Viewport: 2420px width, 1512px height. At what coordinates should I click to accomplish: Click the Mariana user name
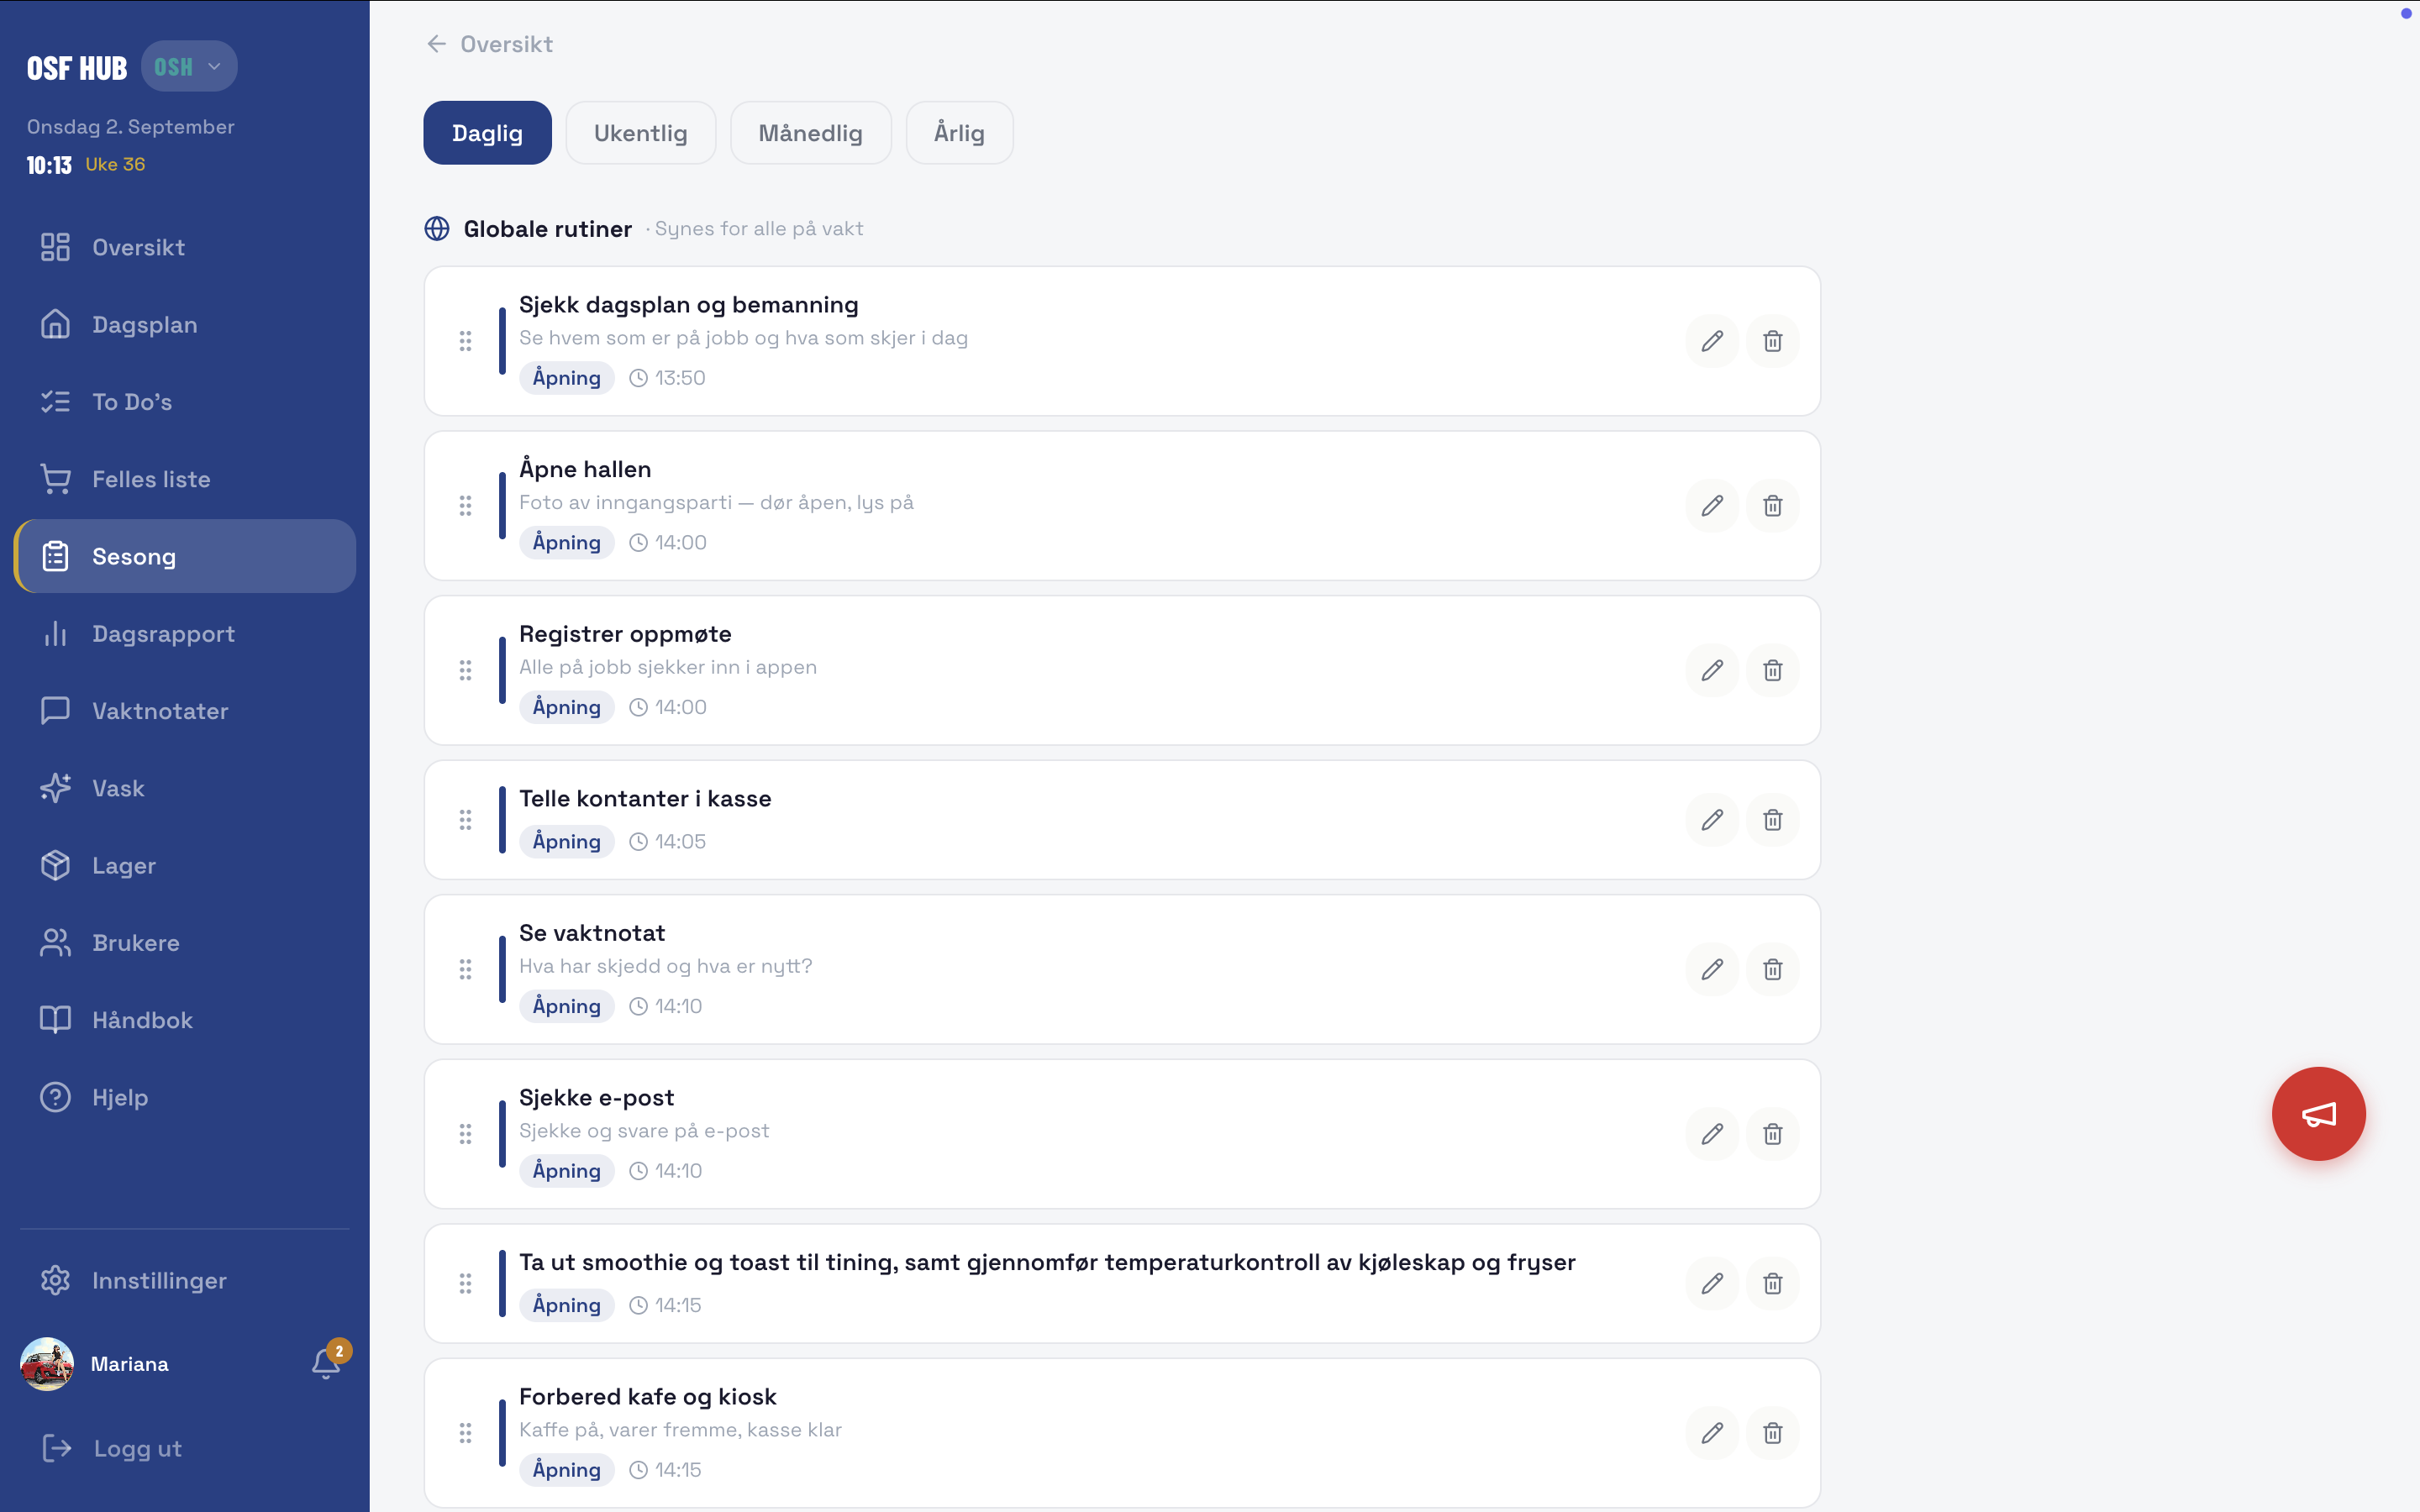(x=130, y=1364)
